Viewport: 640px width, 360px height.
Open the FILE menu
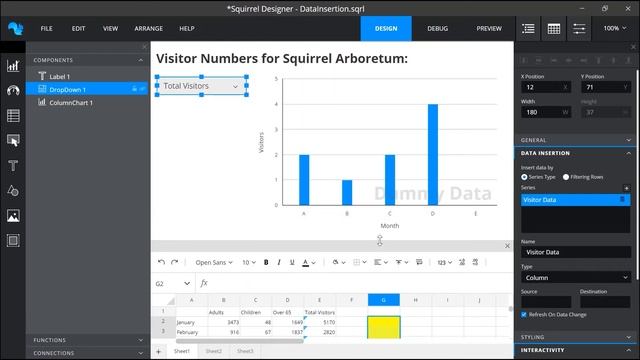(47, 29)
